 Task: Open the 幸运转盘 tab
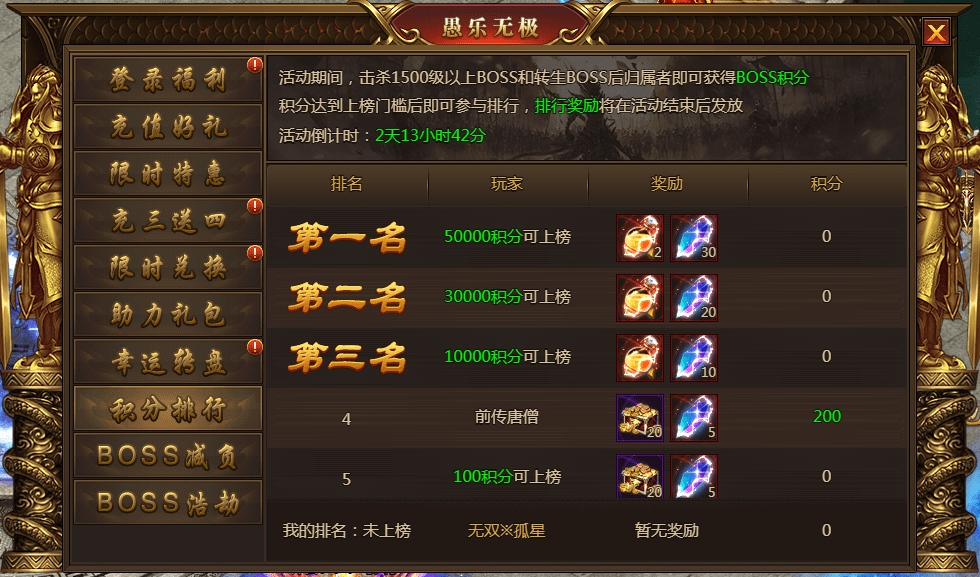coord(168,361)
